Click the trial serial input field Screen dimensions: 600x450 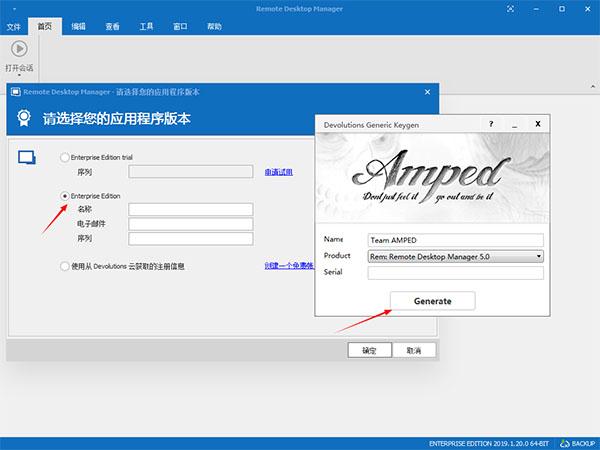tap(191, 172)
